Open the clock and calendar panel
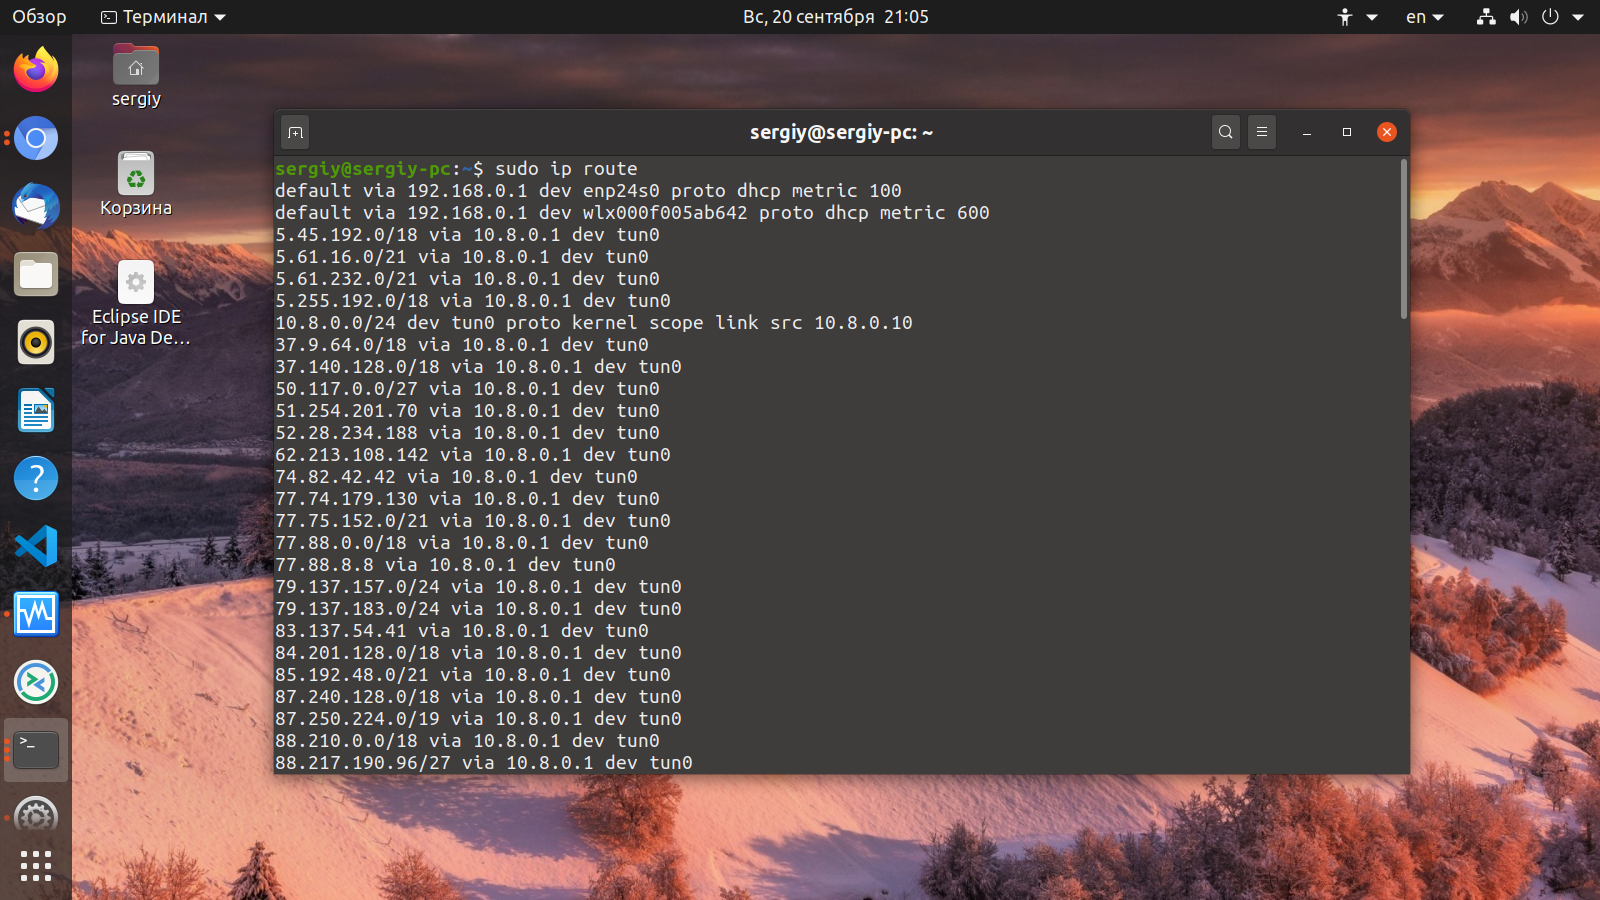This screenshot has width=1600, height=900. coord(836,17)
